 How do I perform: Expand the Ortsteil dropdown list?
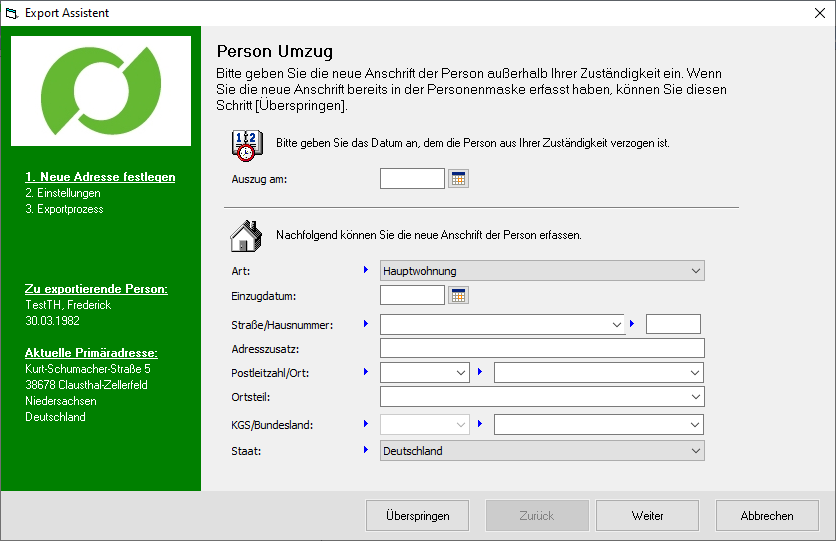click(x=695, y=397)
